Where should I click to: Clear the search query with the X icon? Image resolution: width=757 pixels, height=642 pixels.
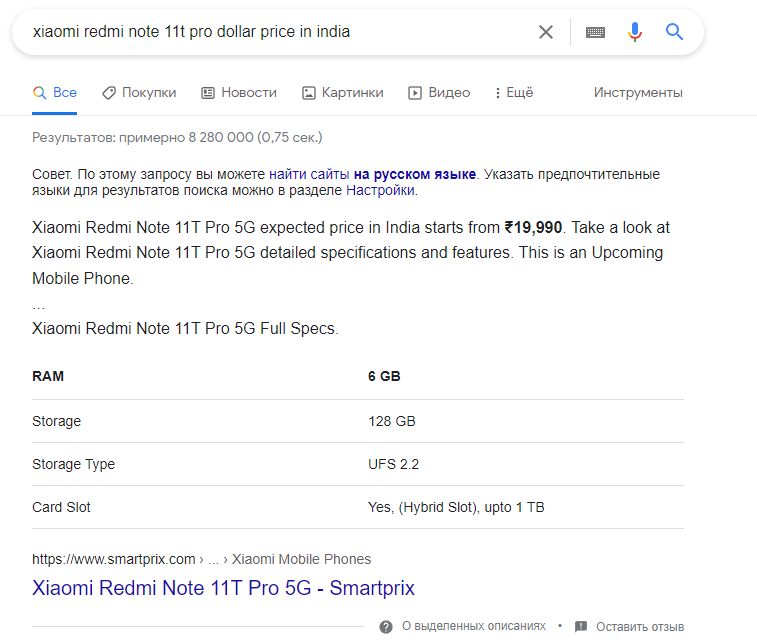tap(546, 32)
